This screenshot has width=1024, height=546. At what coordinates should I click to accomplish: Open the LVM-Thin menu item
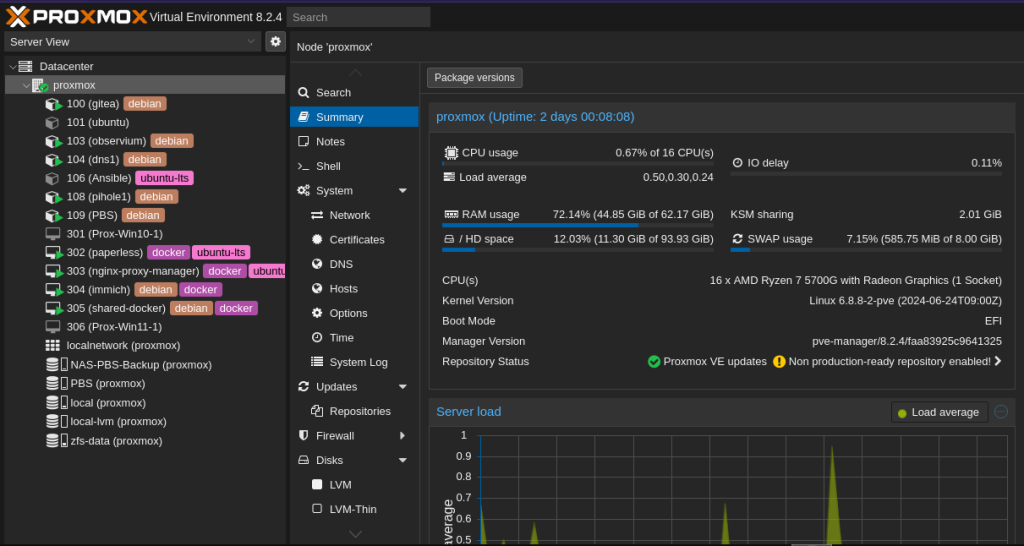[355, 509]
